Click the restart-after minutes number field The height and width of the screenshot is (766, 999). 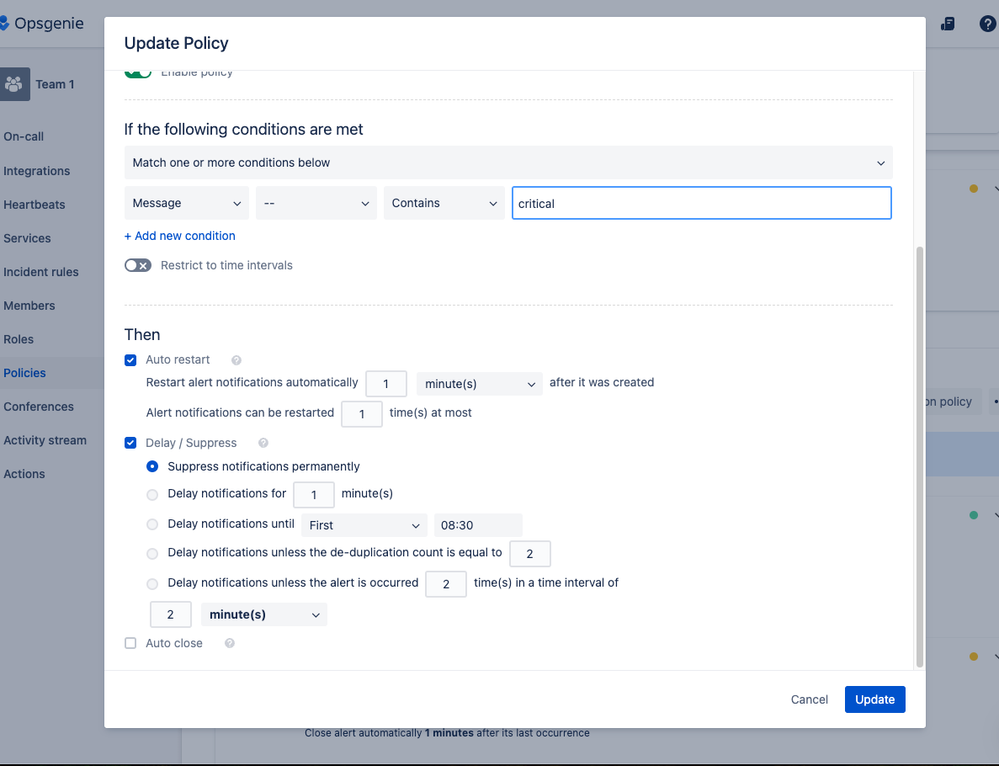386,384
